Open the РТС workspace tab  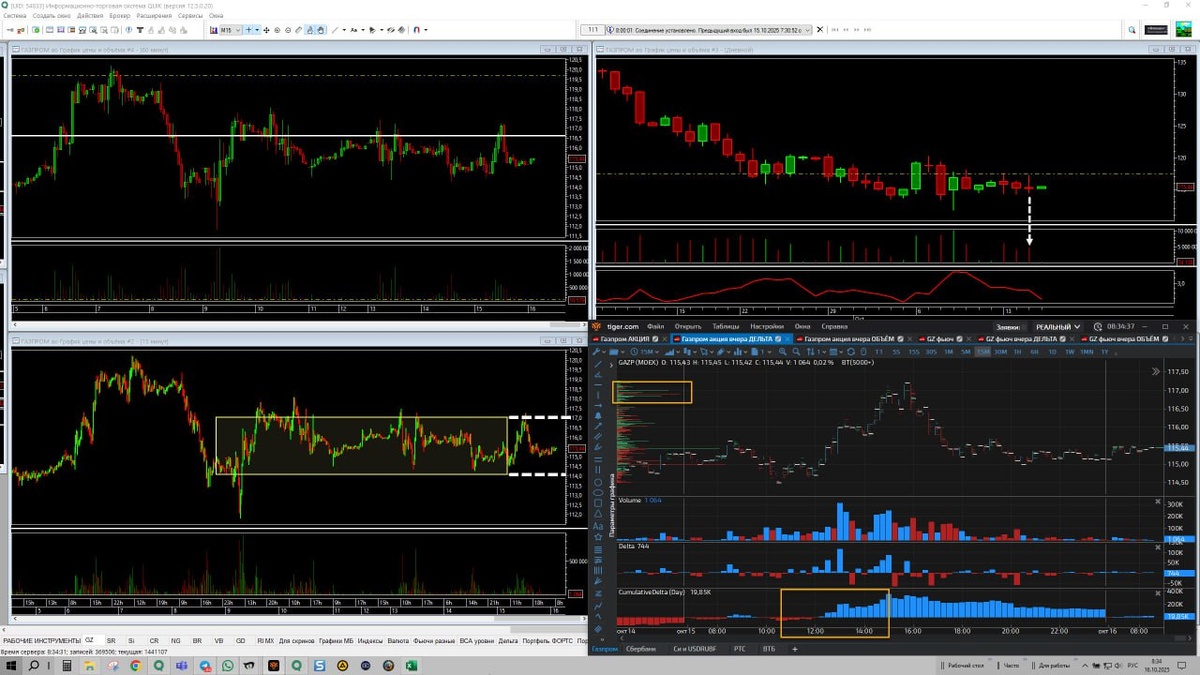point(740,649)
